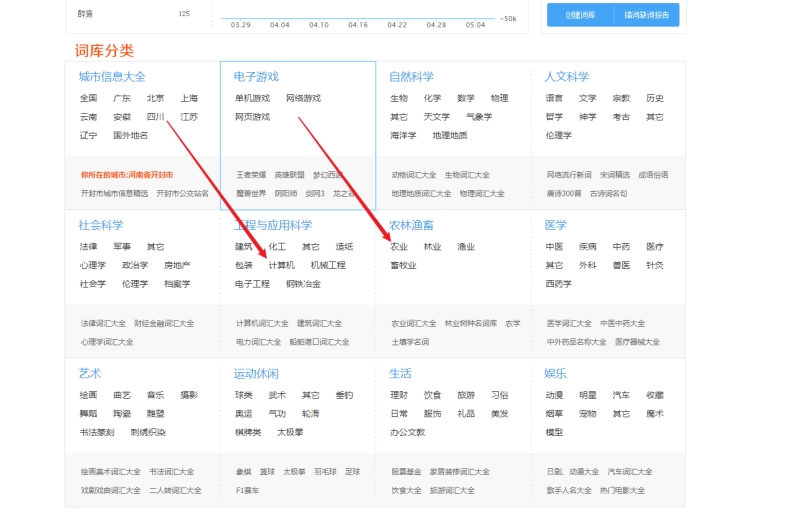The height and width of the screenshot is (516, 790).
Task: Open the 英雄联盟 lexicon link
Action: (289, 175)
